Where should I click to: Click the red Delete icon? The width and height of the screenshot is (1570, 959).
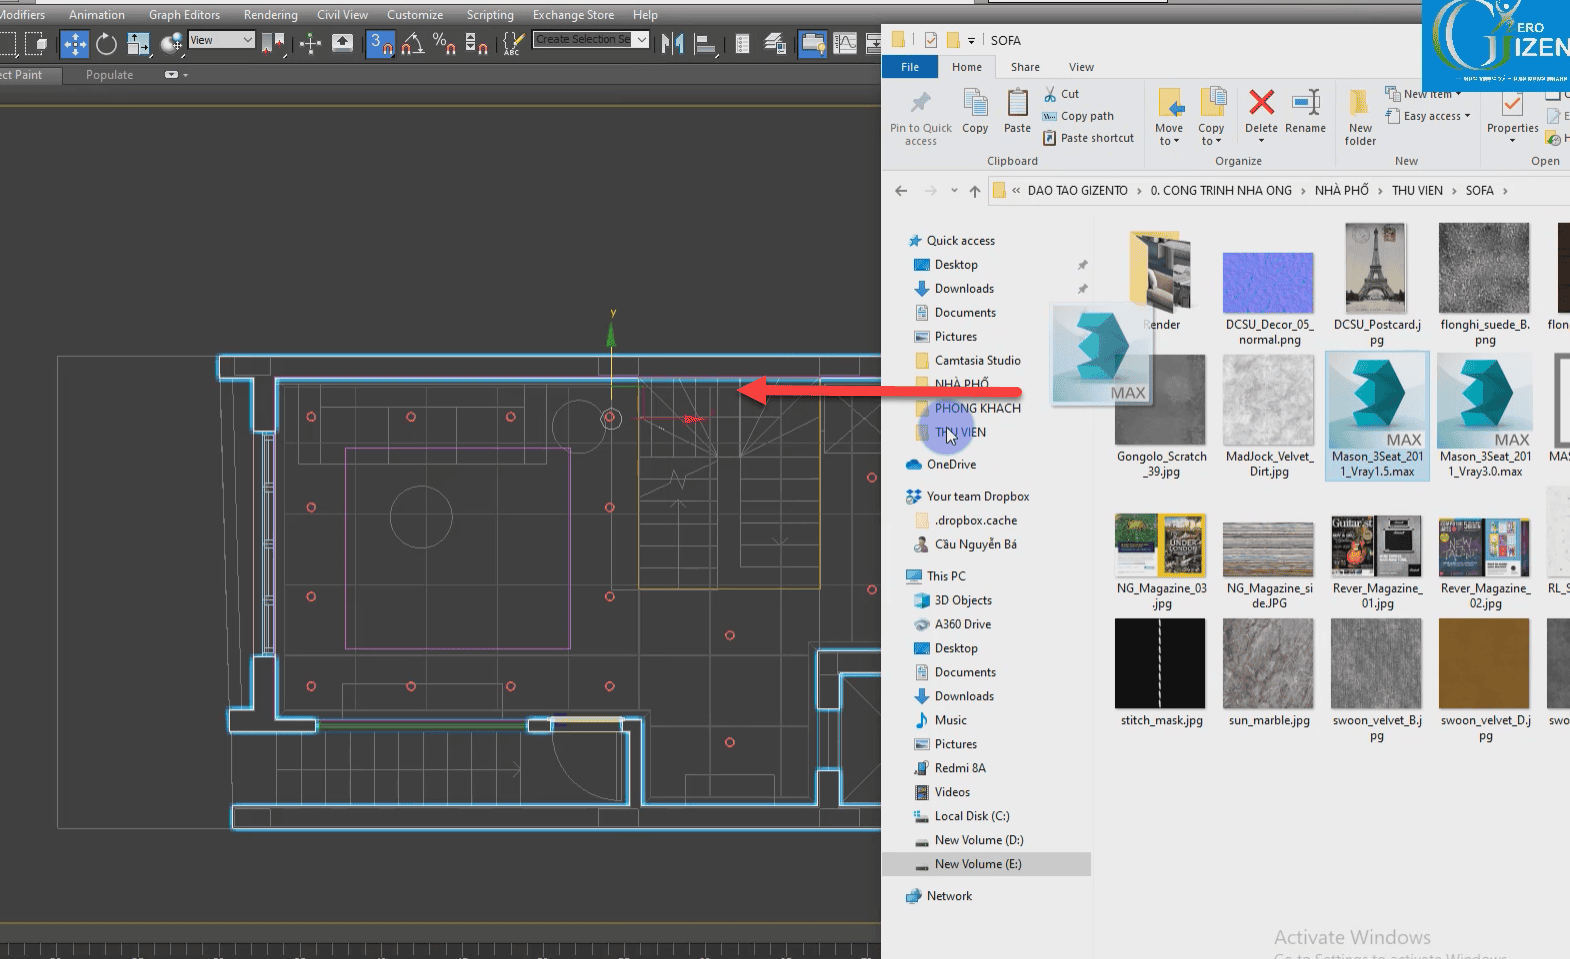[1261, 102]
